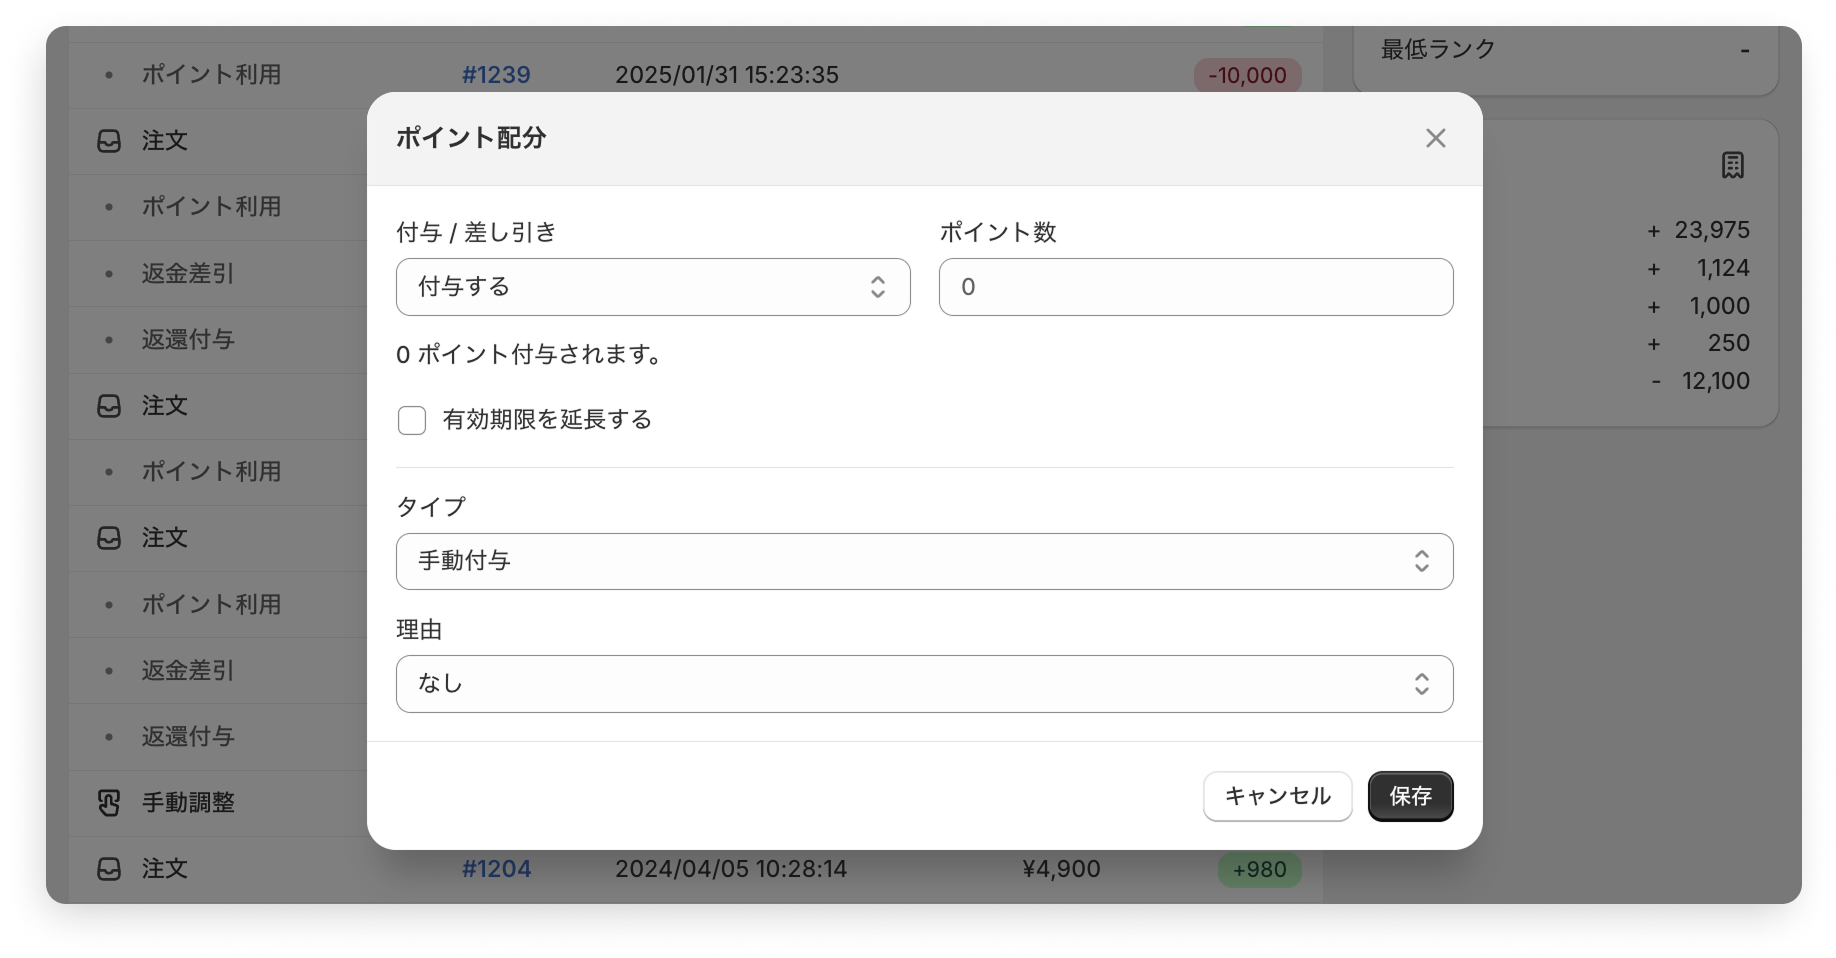Click the inbox icon beside the topmost 注文 row
Image resolution: width=1836 pixels, height=958 pixels.
[109, 141]
